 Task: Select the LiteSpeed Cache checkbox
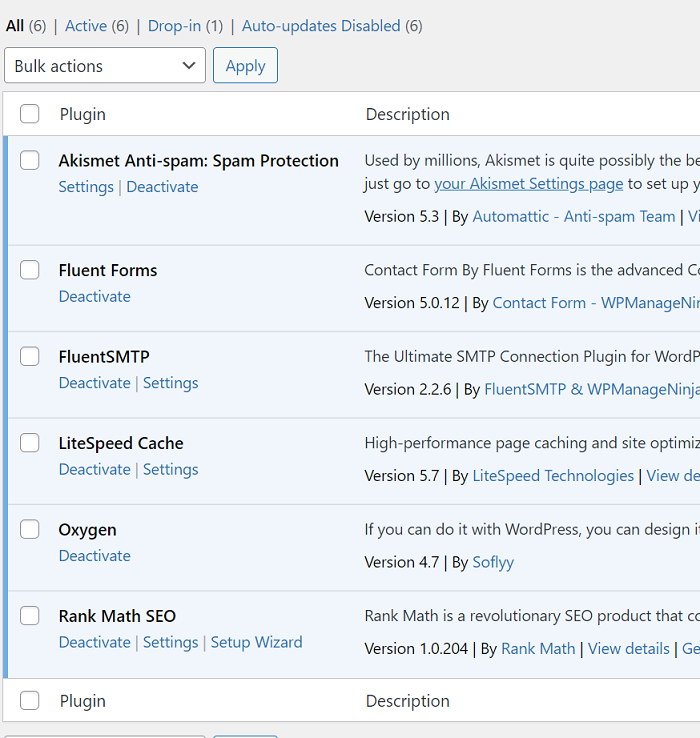coord(29,443)
